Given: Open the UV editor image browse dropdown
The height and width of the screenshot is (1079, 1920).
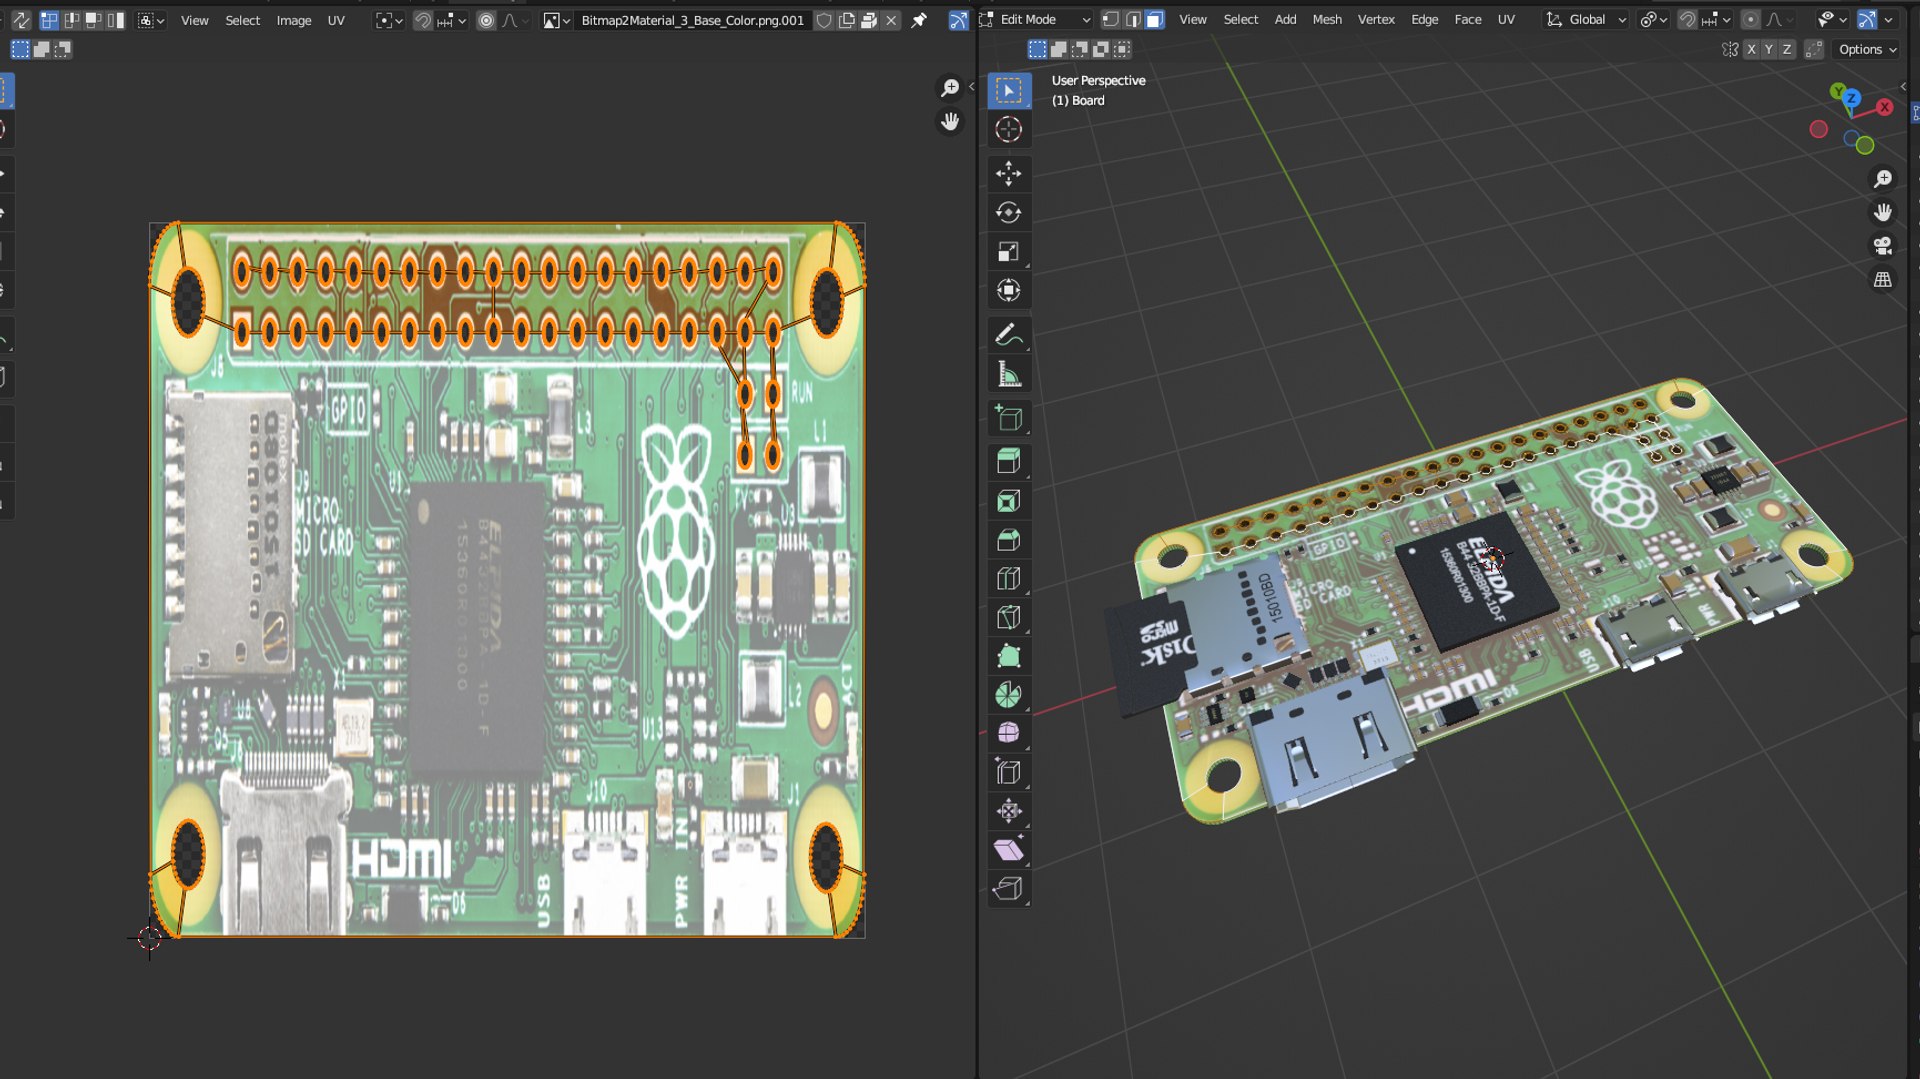Looking at the screenshot, I should pyautogui.click(x=556, y=20).
